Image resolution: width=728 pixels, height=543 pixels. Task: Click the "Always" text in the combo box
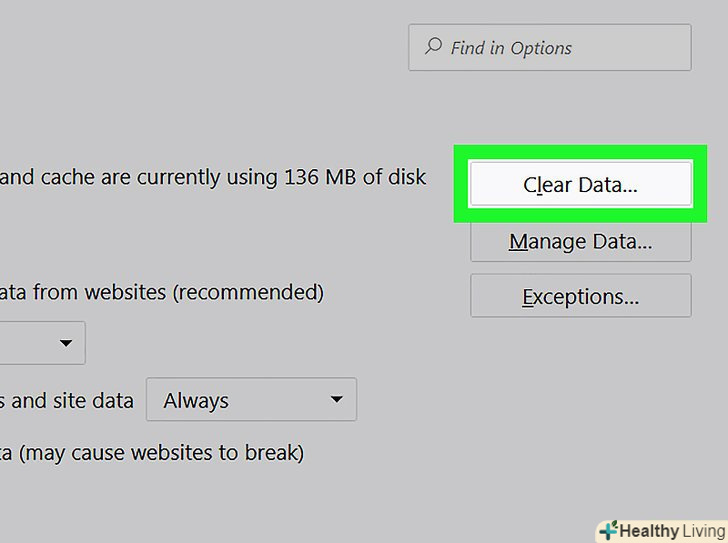tap(196, 401)
